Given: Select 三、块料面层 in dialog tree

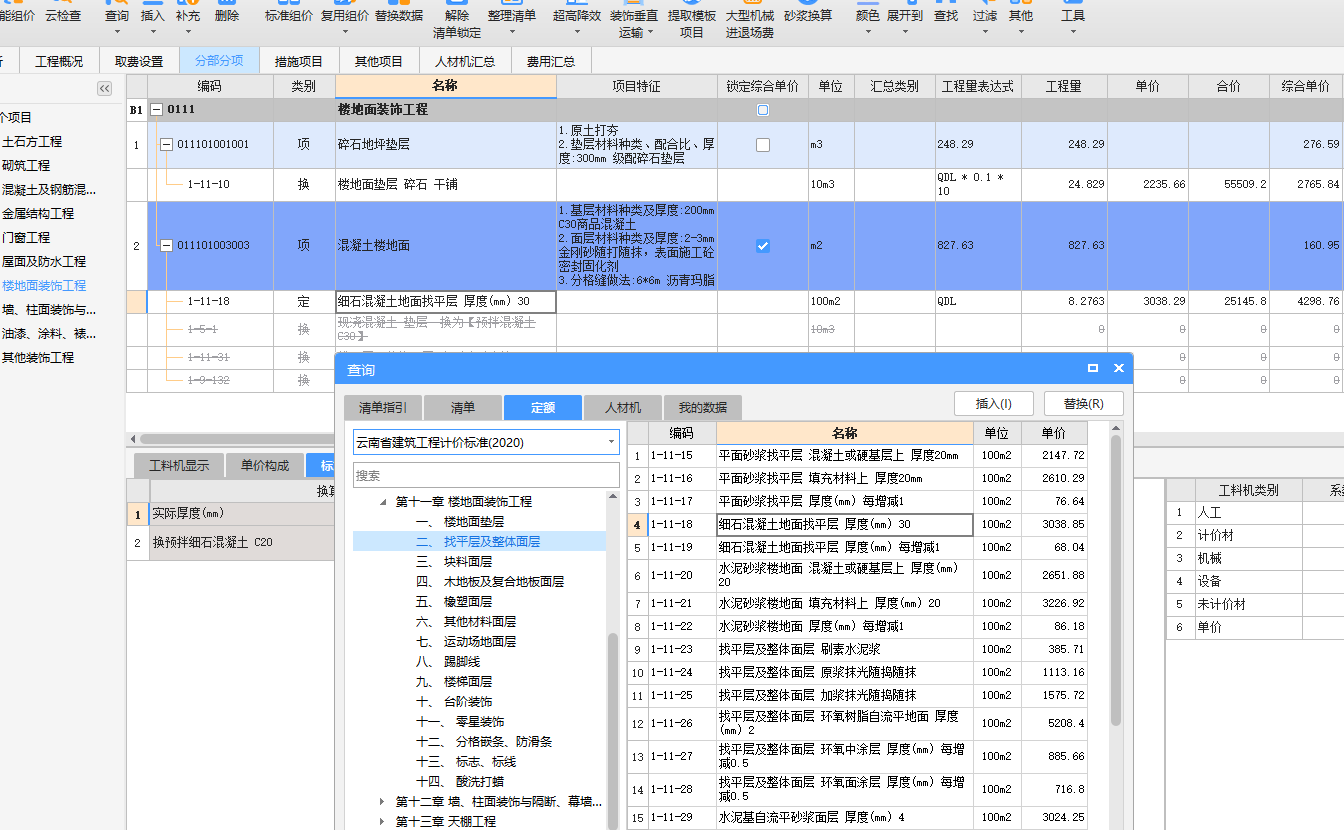Looking at the screenshot, I should tap(454, 562).
